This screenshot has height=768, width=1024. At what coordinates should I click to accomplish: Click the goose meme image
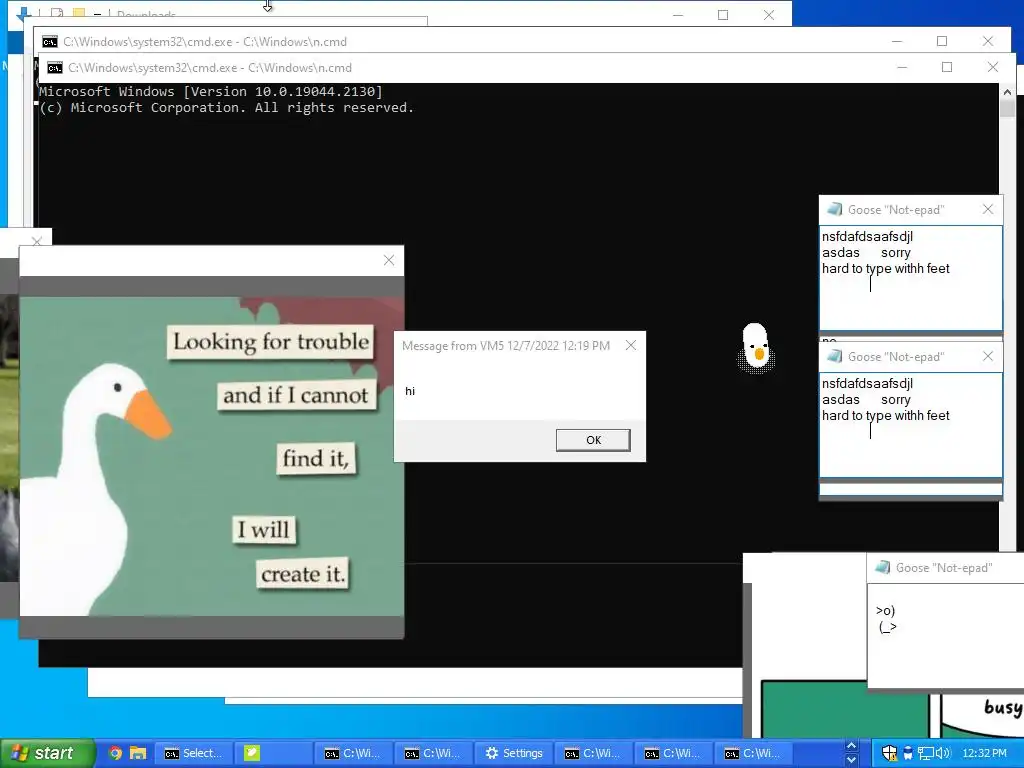pyautogui.click(x=212, y=456)
